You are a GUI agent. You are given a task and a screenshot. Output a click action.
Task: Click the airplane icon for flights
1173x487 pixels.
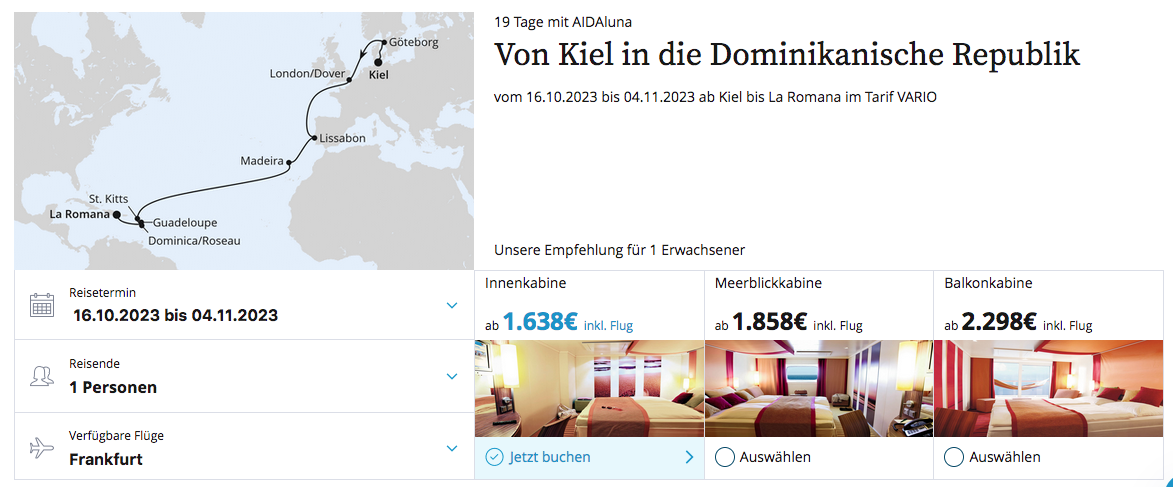[x=42, y=449]
